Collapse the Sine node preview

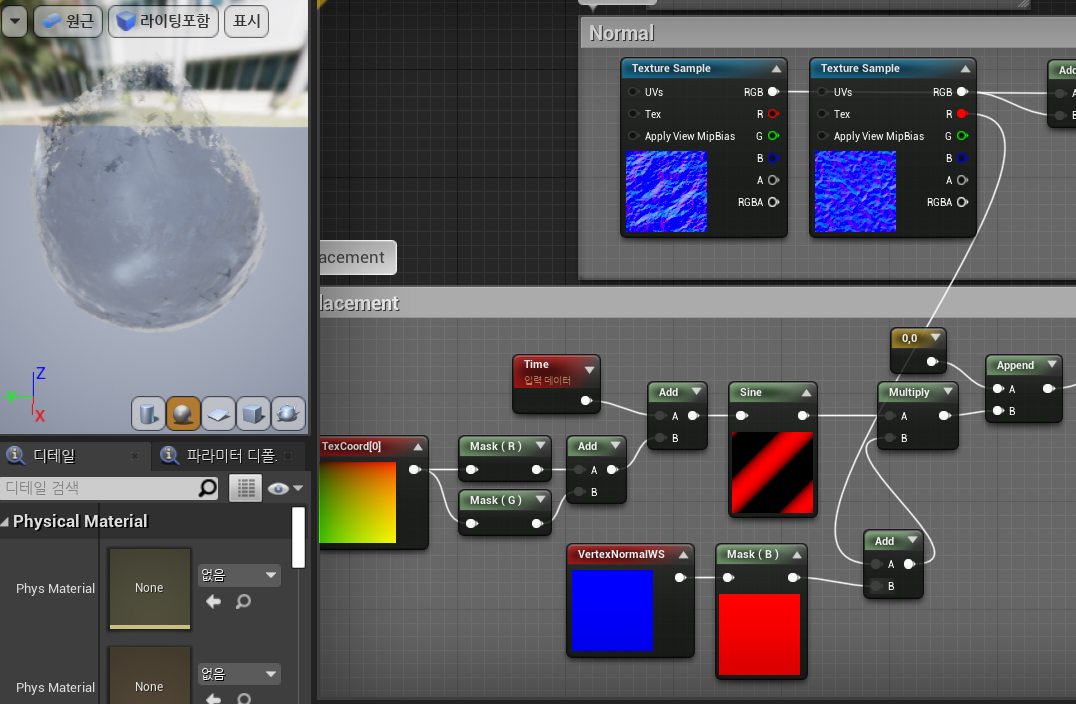pos(806,392)
